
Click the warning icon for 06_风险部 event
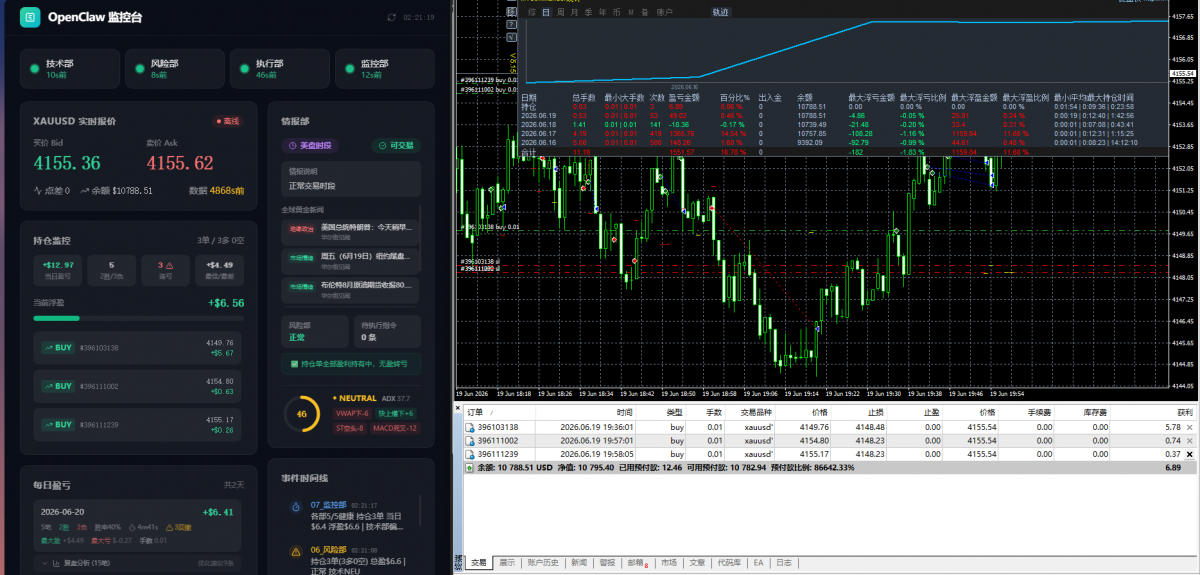tap(295, 552)
